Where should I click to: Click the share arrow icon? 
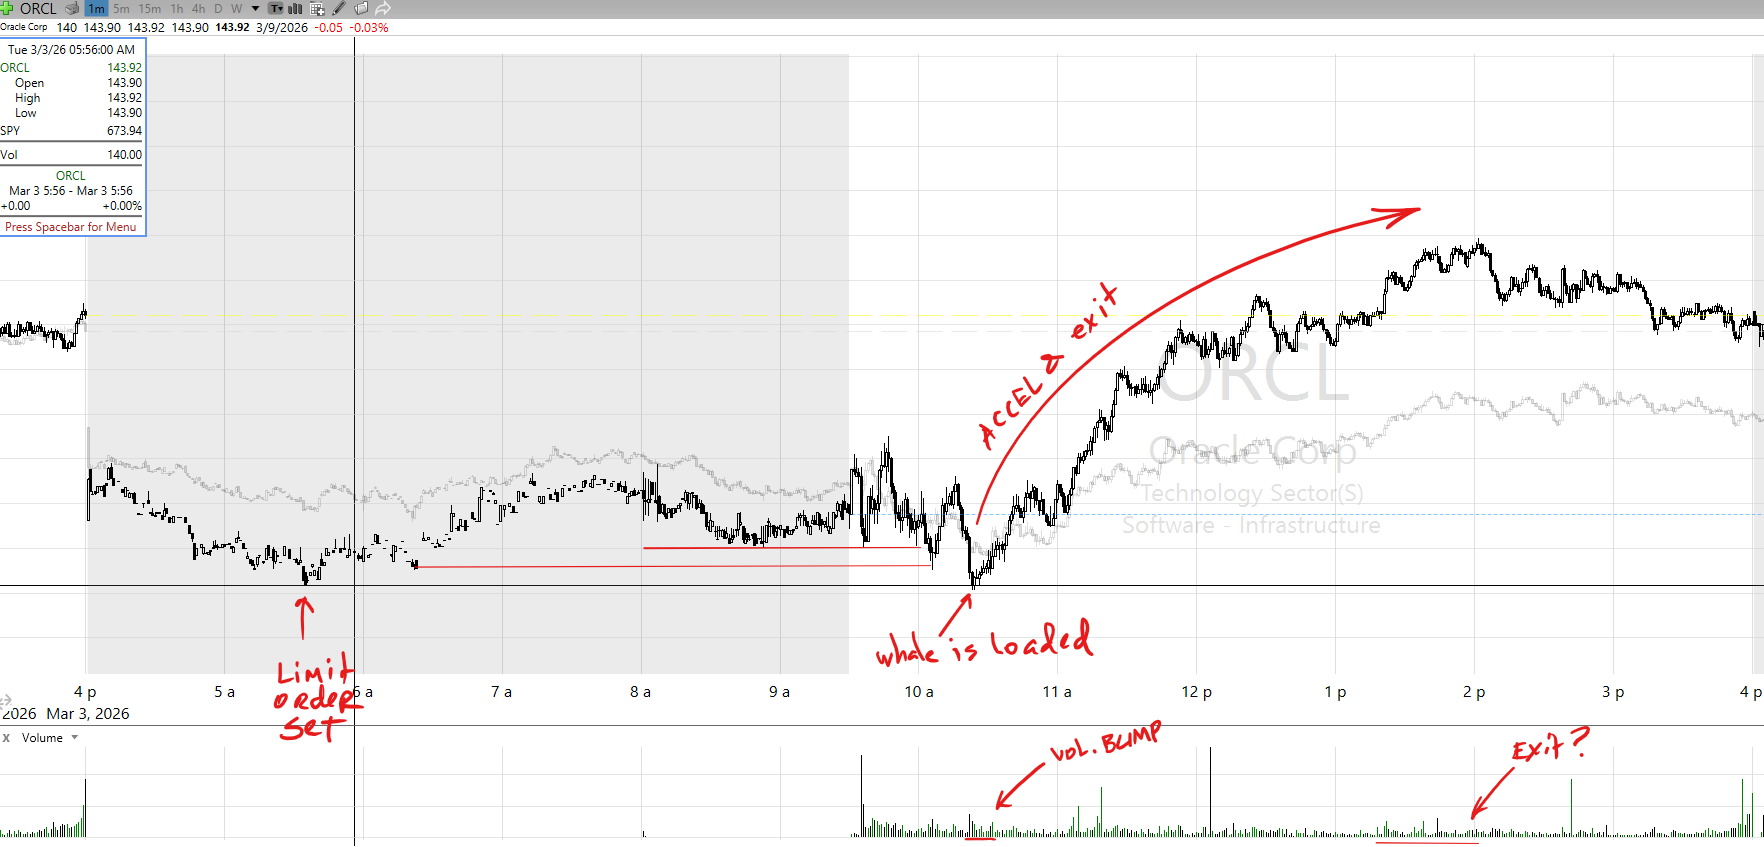(x=383, y=8)
